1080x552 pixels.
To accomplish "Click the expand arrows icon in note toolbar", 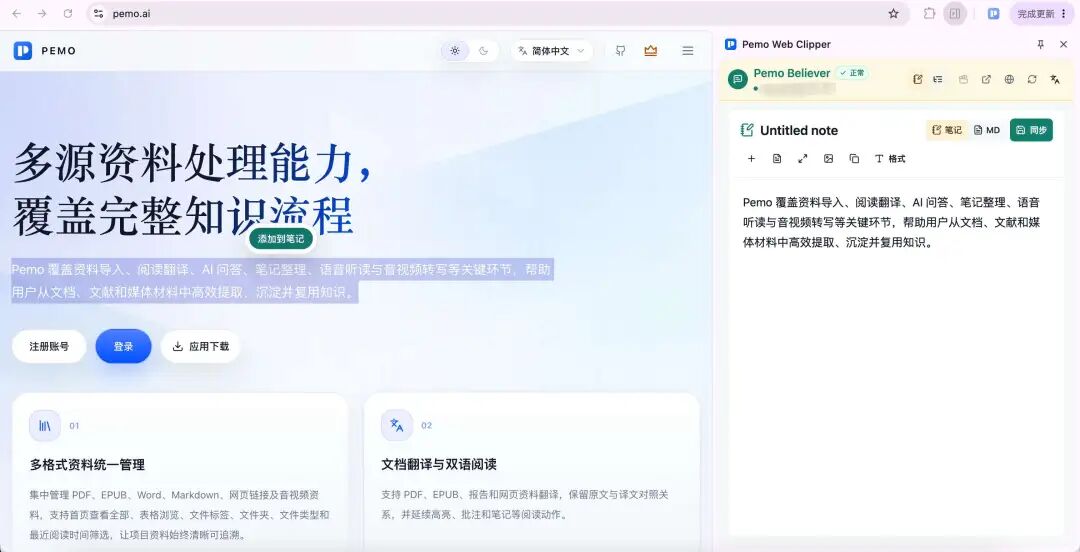I will 802,159.
